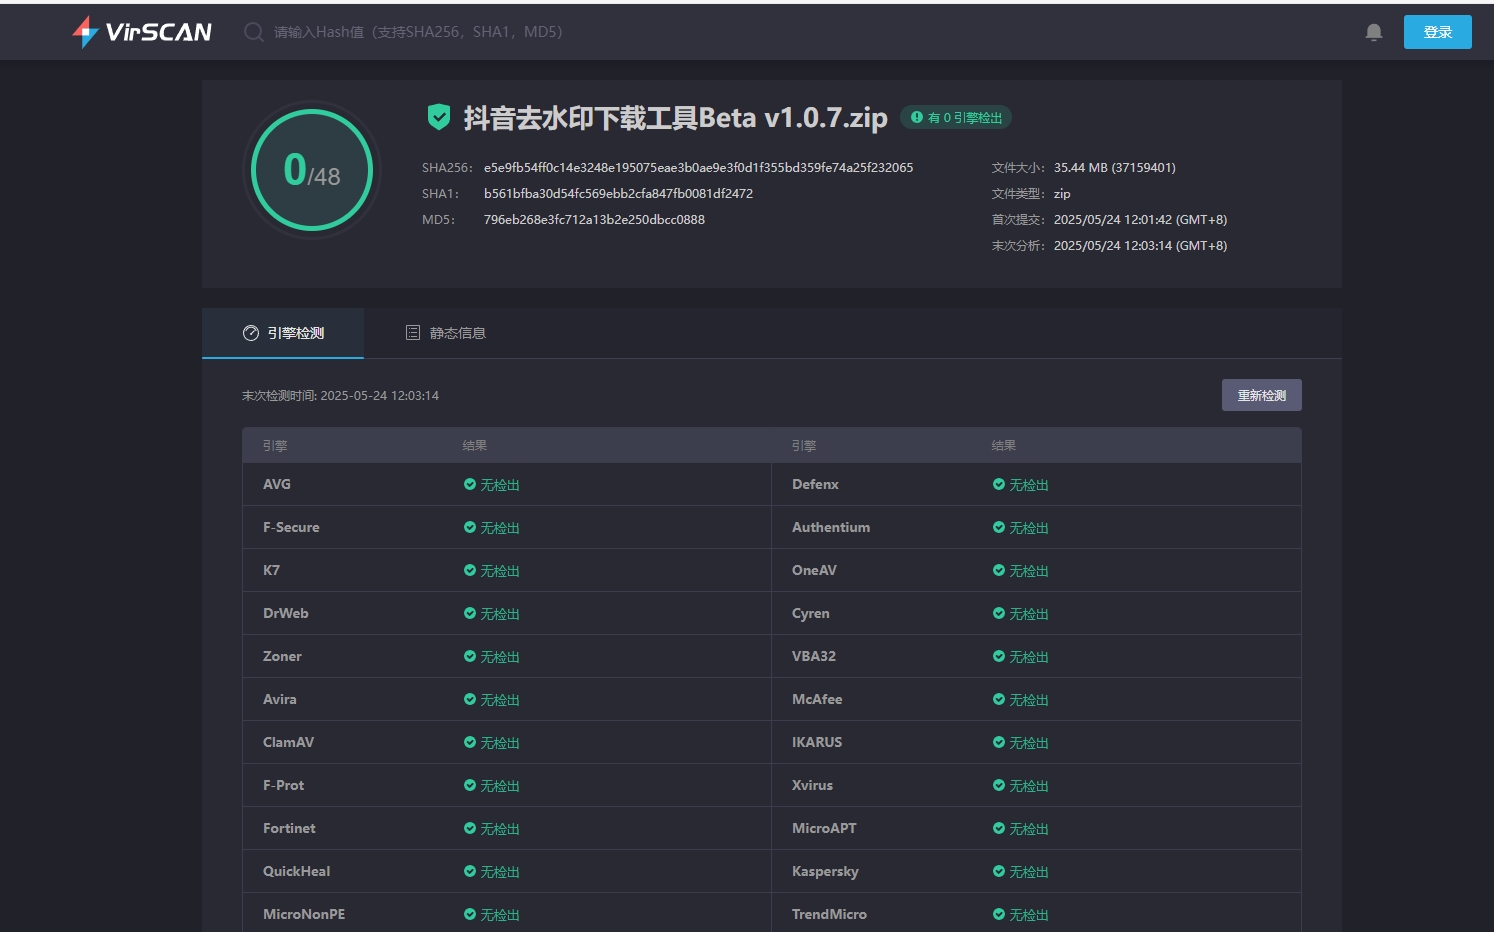
Task: Click the MicroNonPE result checkmark icon
Action: (x=470, y=914)
